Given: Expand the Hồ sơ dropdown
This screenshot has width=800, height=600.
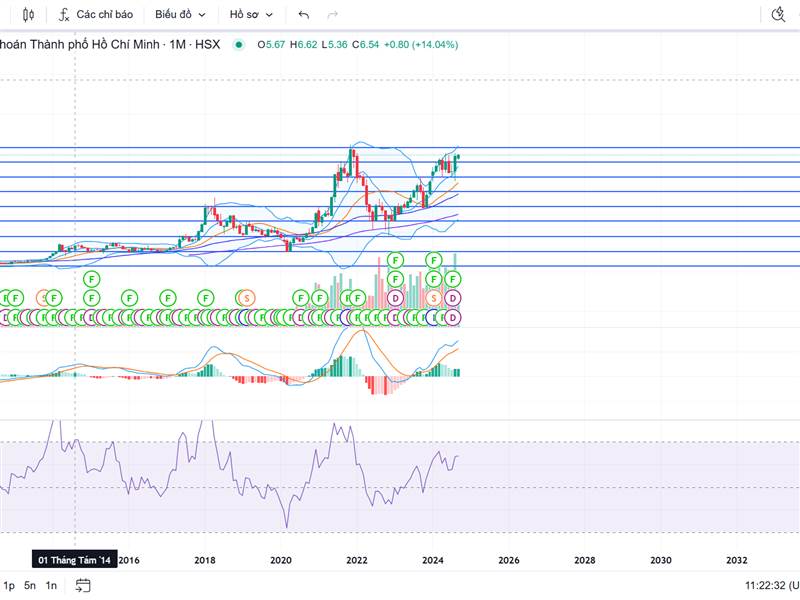Looking at the screenshot, I should pyautogui.click(x=251, y=15).
